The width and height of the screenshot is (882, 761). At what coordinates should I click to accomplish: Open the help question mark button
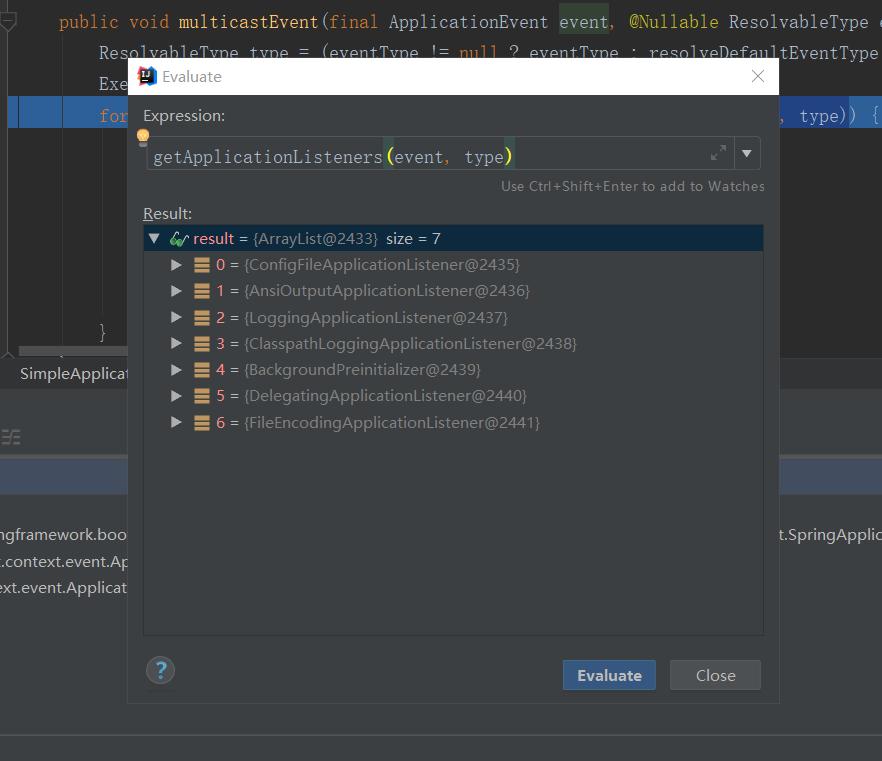click(160, 670)
